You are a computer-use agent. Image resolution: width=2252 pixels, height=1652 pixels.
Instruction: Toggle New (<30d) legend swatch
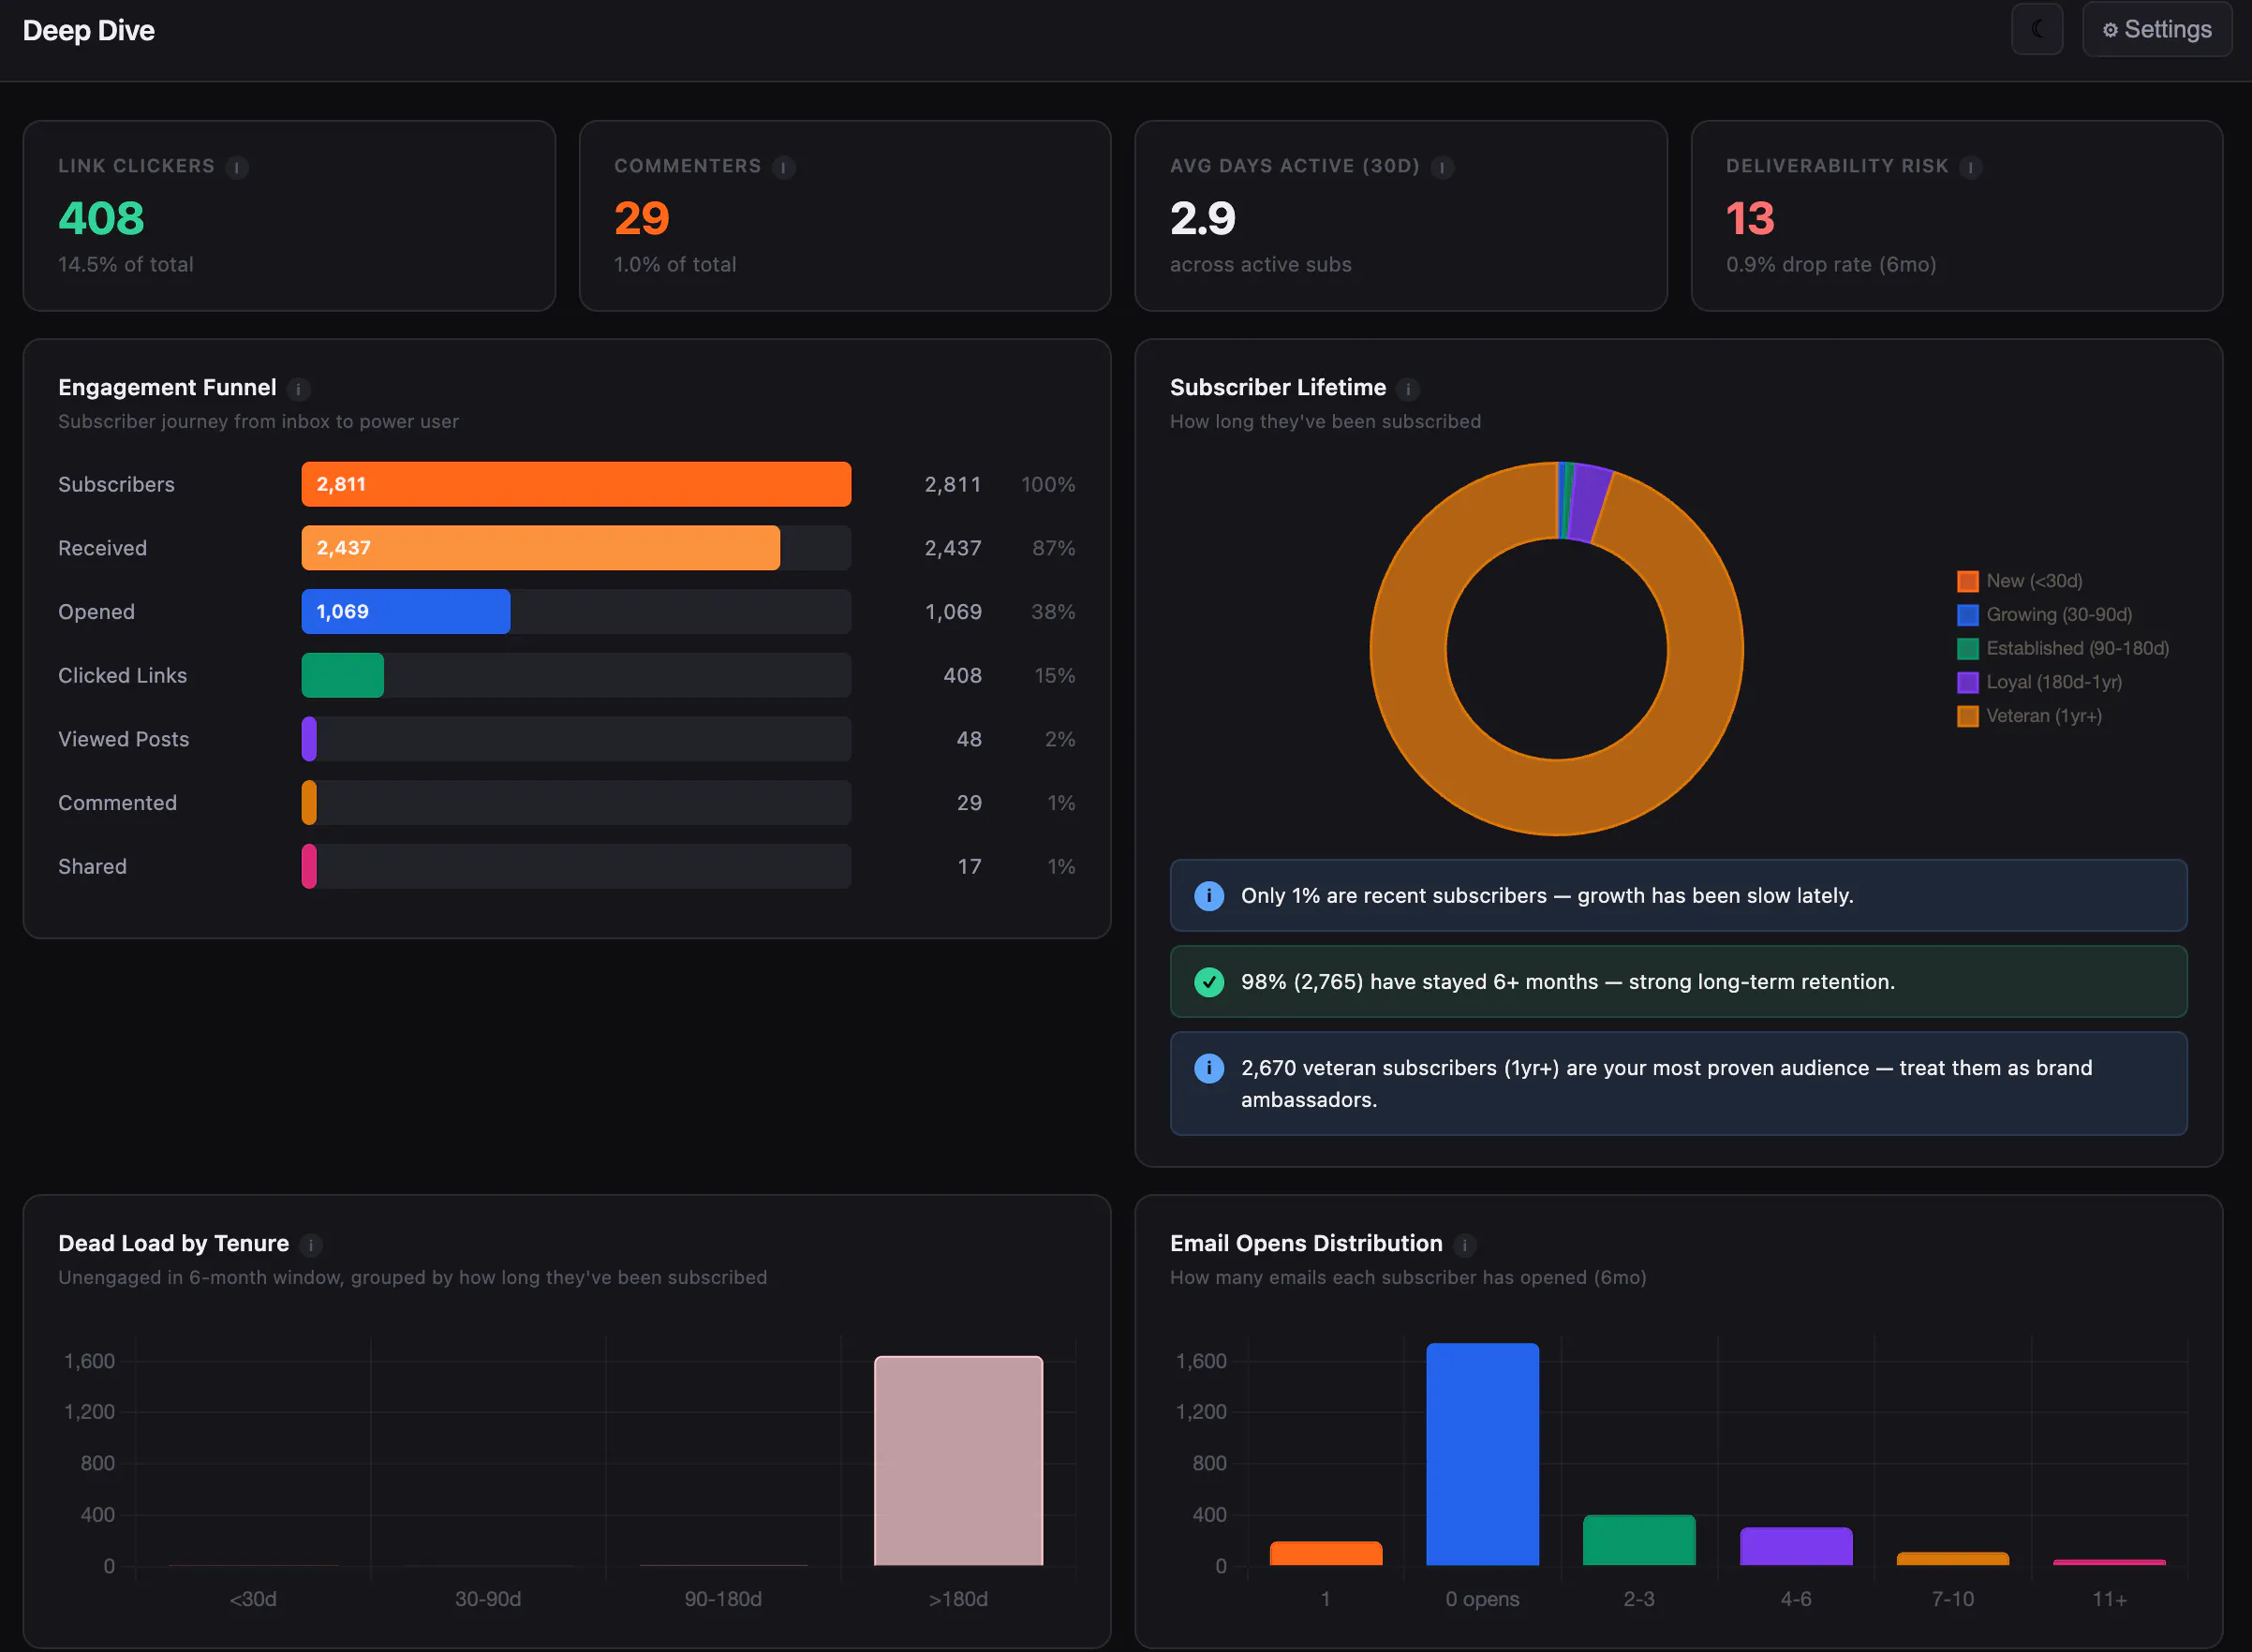[1967, 581]
